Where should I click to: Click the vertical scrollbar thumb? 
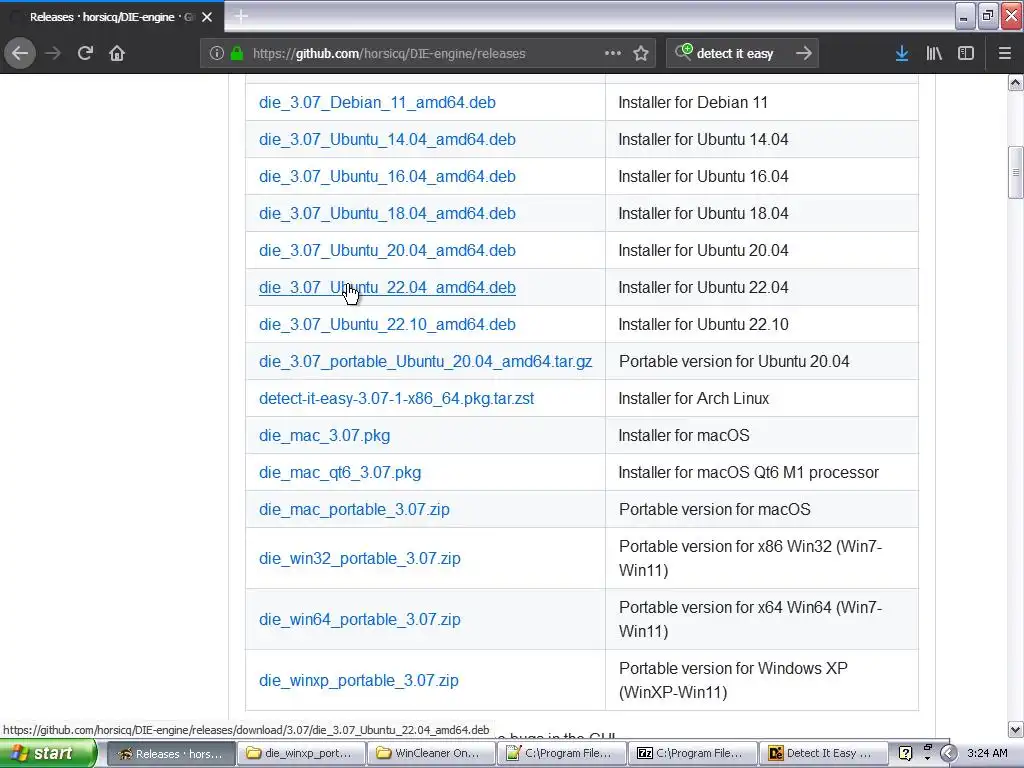coord(1016,172)
